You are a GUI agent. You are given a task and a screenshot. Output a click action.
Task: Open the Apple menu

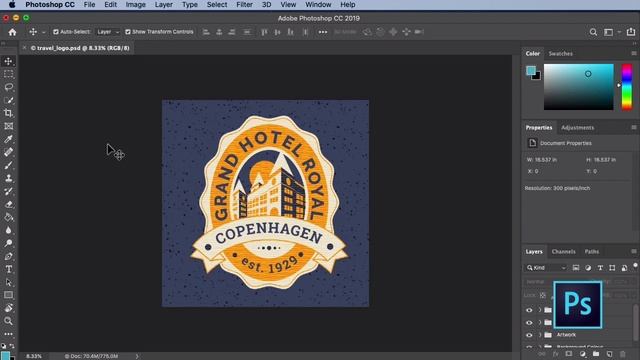coord(12,4)
